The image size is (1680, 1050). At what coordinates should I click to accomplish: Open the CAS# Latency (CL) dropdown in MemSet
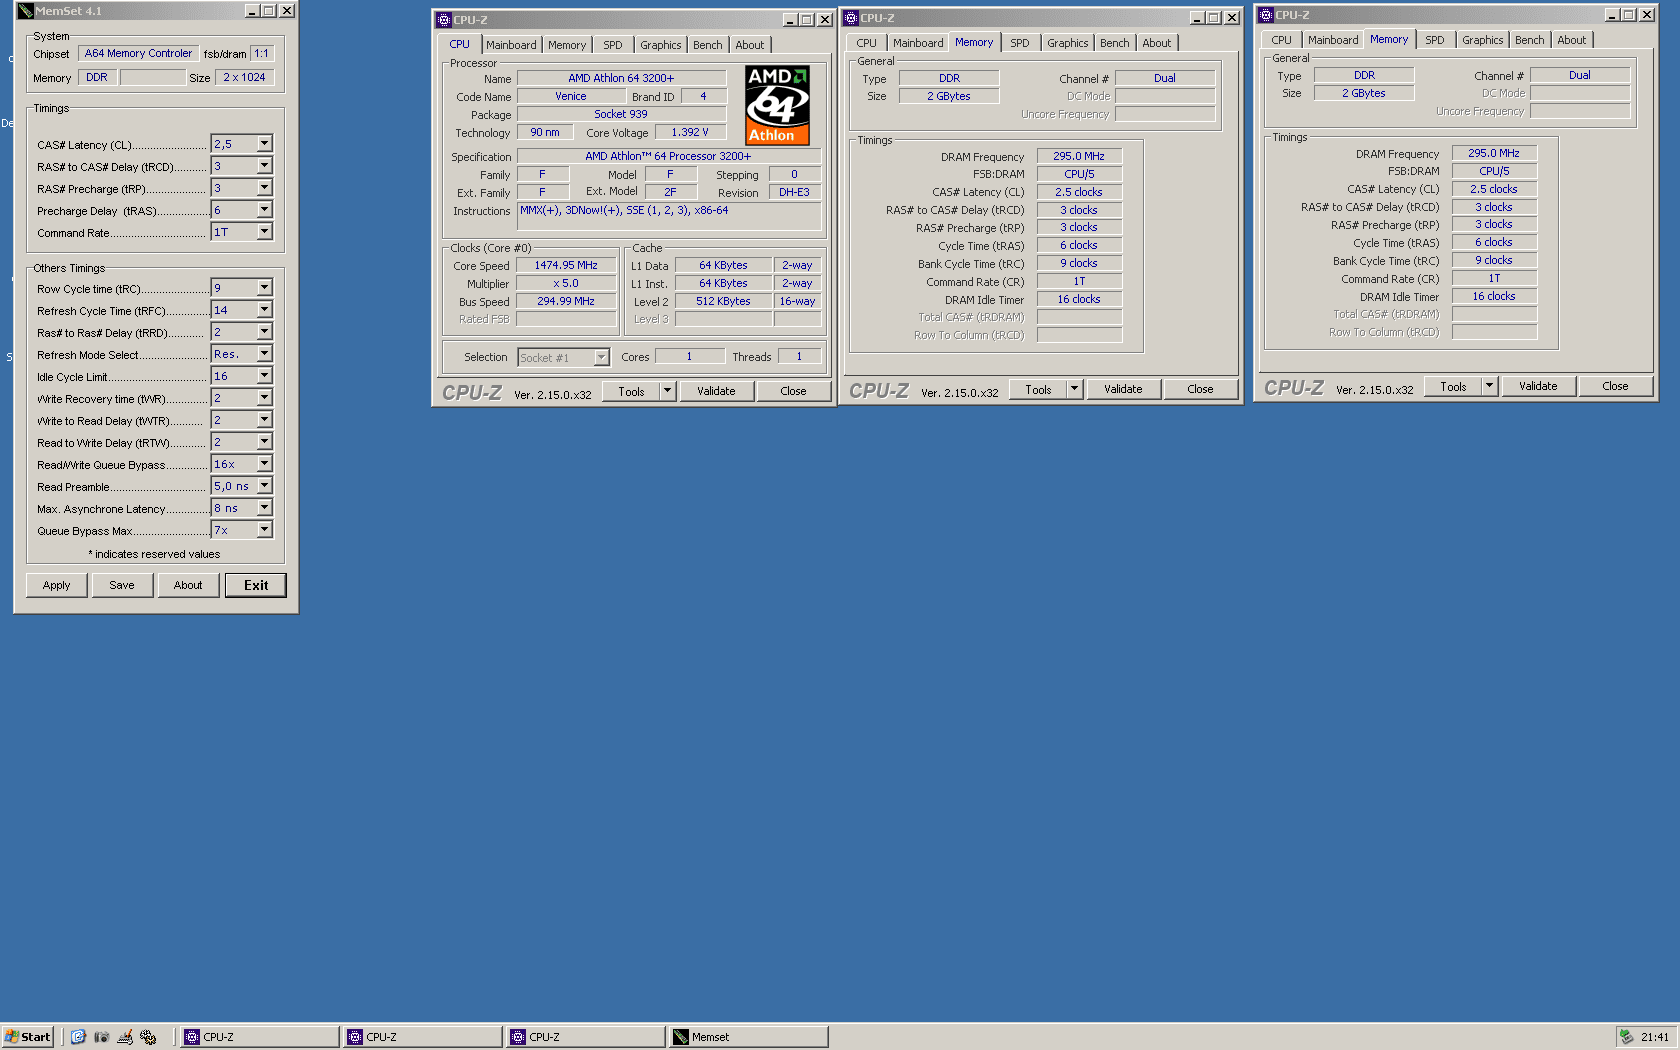pos(265,144)
